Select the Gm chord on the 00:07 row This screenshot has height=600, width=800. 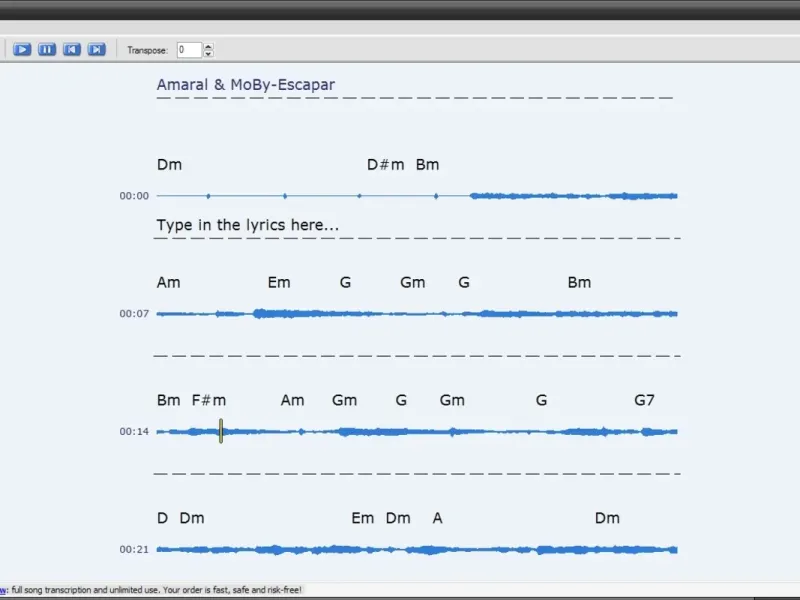click(413, 282)
